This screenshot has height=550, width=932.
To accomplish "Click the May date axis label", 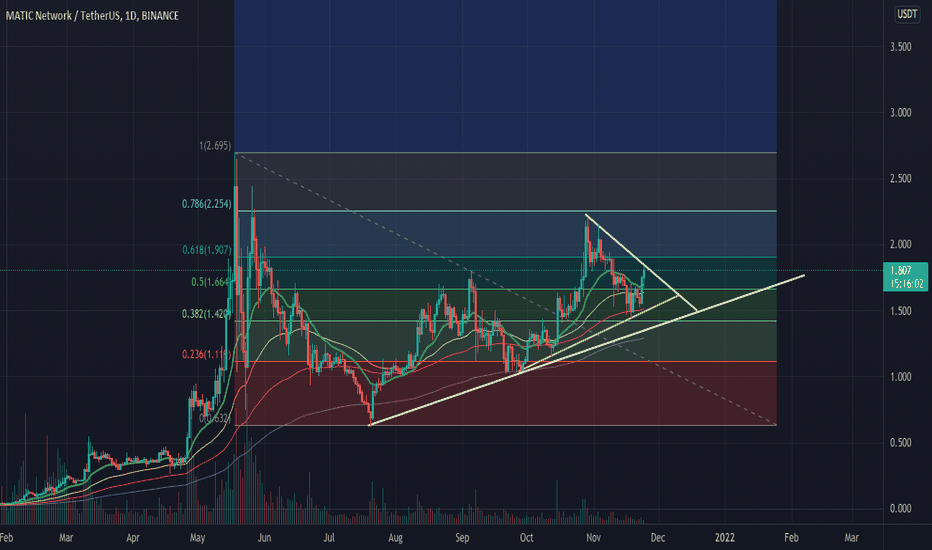I will coord(197,538).
